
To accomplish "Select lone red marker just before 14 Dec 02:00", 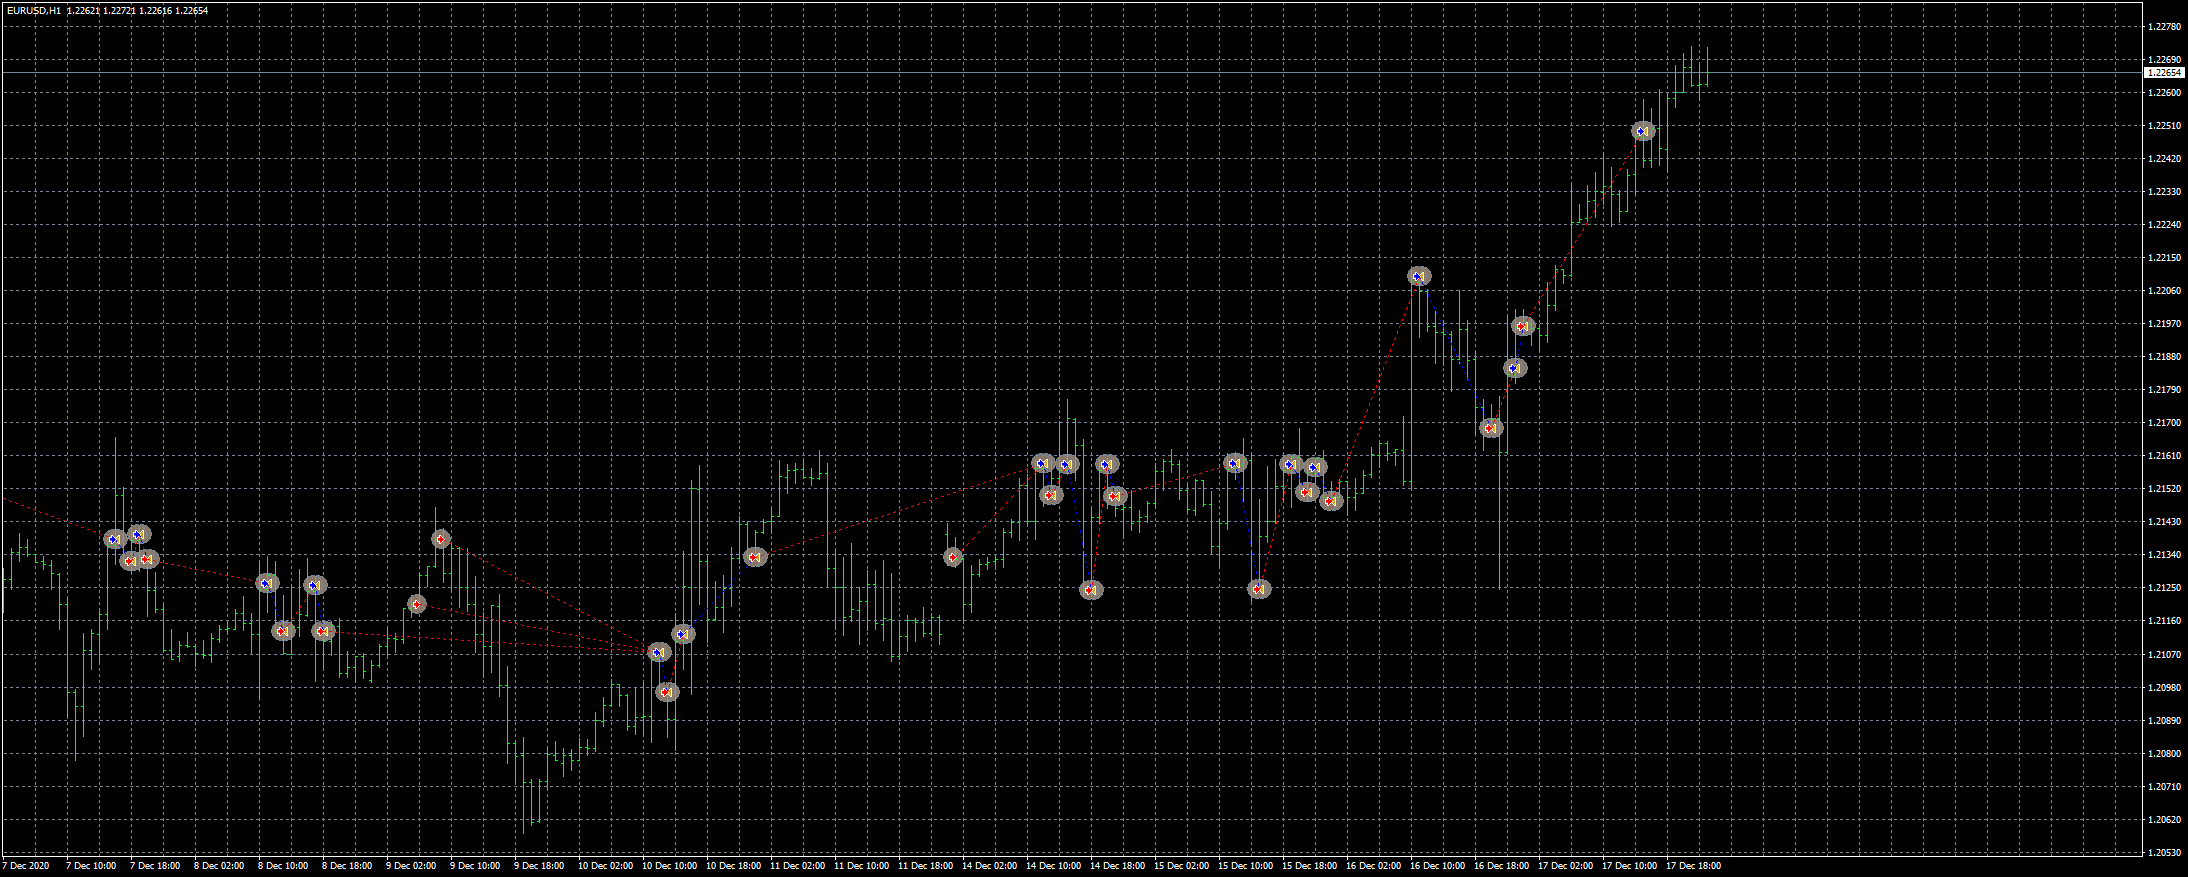I will [x=953, y=557].
